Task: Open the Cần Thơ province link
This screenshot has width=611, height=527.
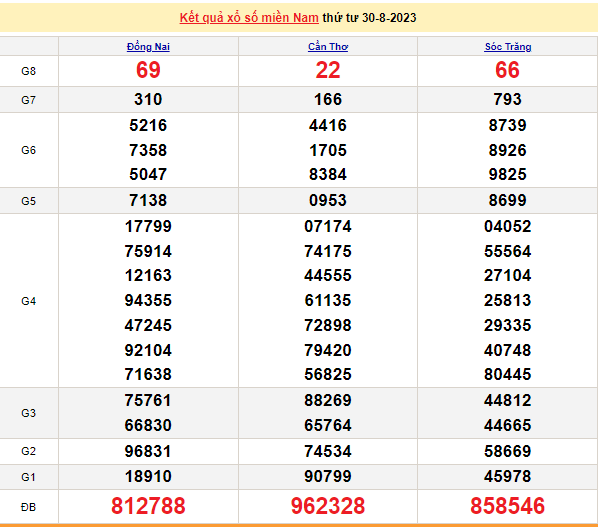Action: [327, 47]
